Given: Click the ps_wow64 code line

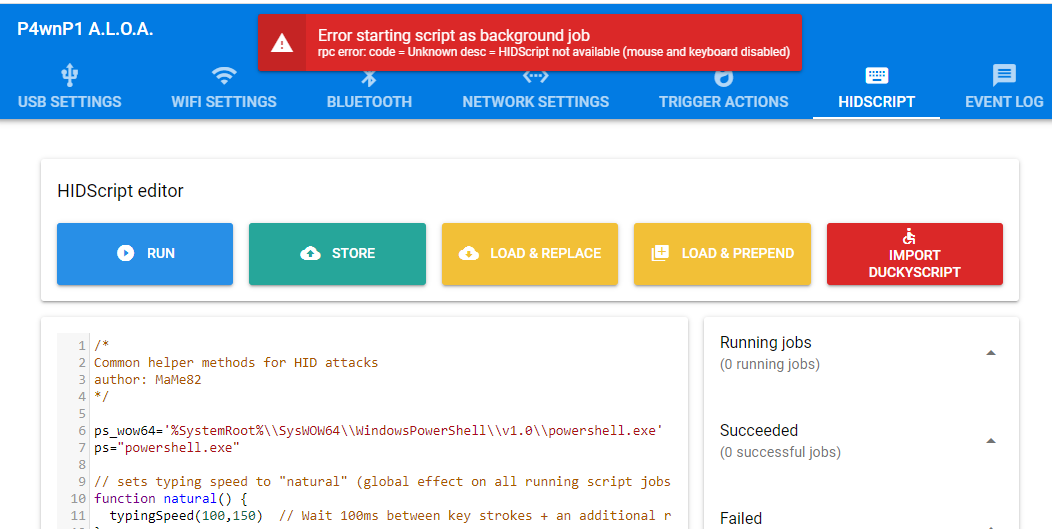Looking at the screenshot, I should click(378, 431).
